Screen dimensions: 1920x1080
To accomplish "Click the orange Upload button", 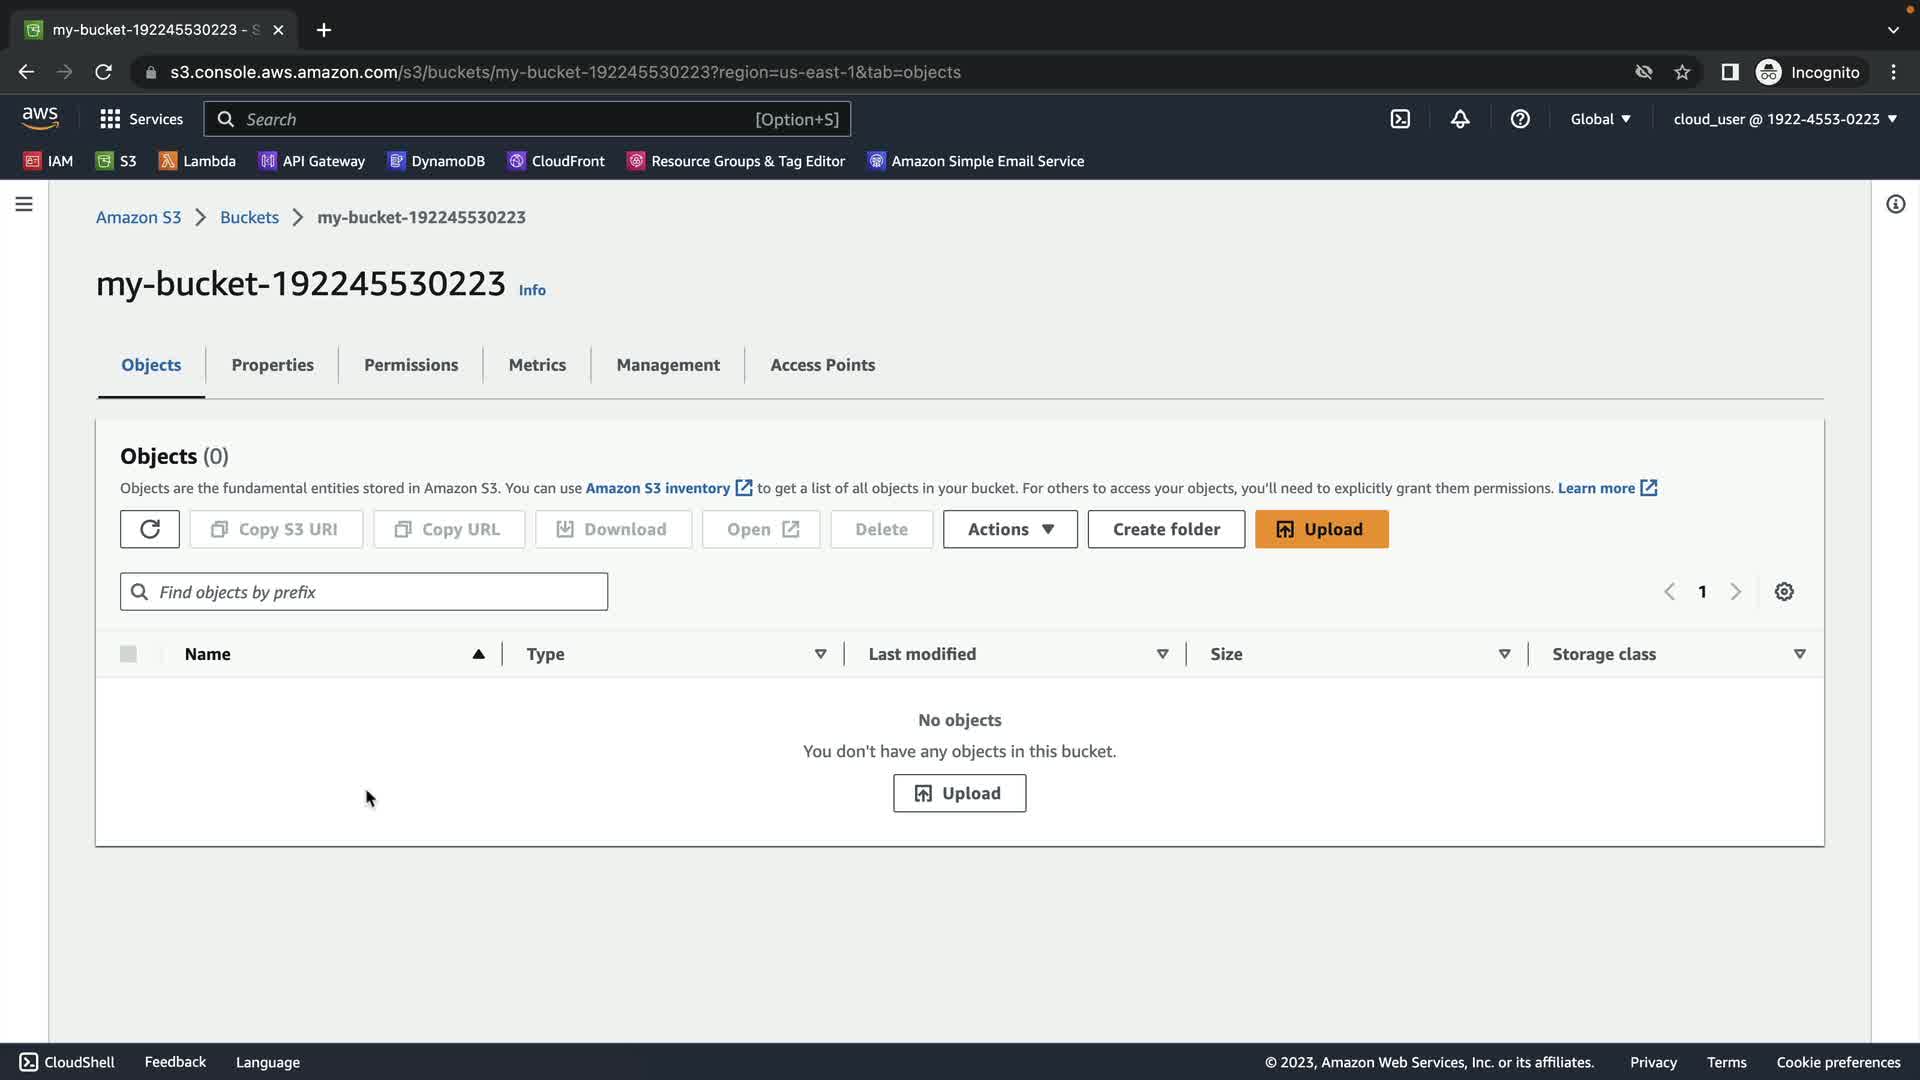I will coord(1321,529).
